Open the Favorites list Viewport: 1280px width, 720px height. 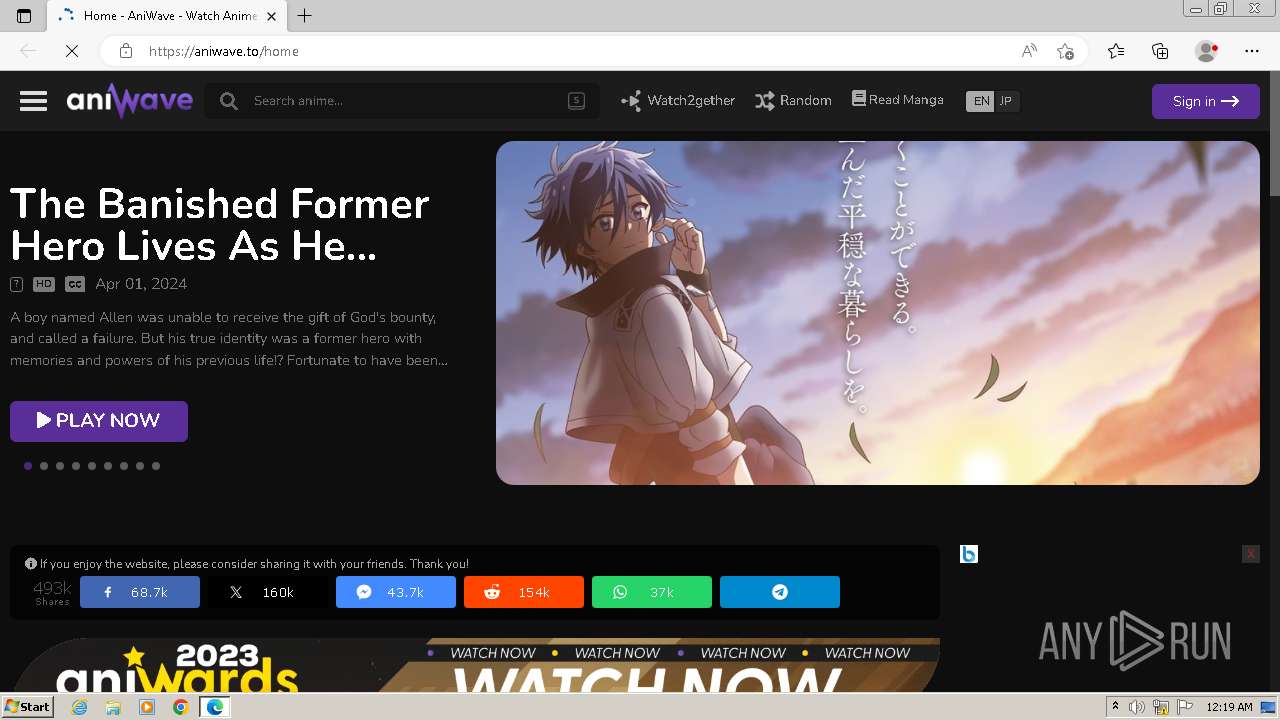1116,51
